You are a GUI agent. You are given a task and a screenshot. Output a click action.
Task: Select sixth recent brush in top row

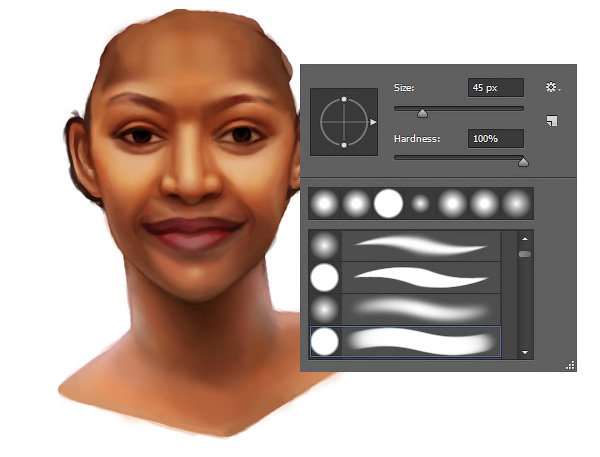click(484, 203)
